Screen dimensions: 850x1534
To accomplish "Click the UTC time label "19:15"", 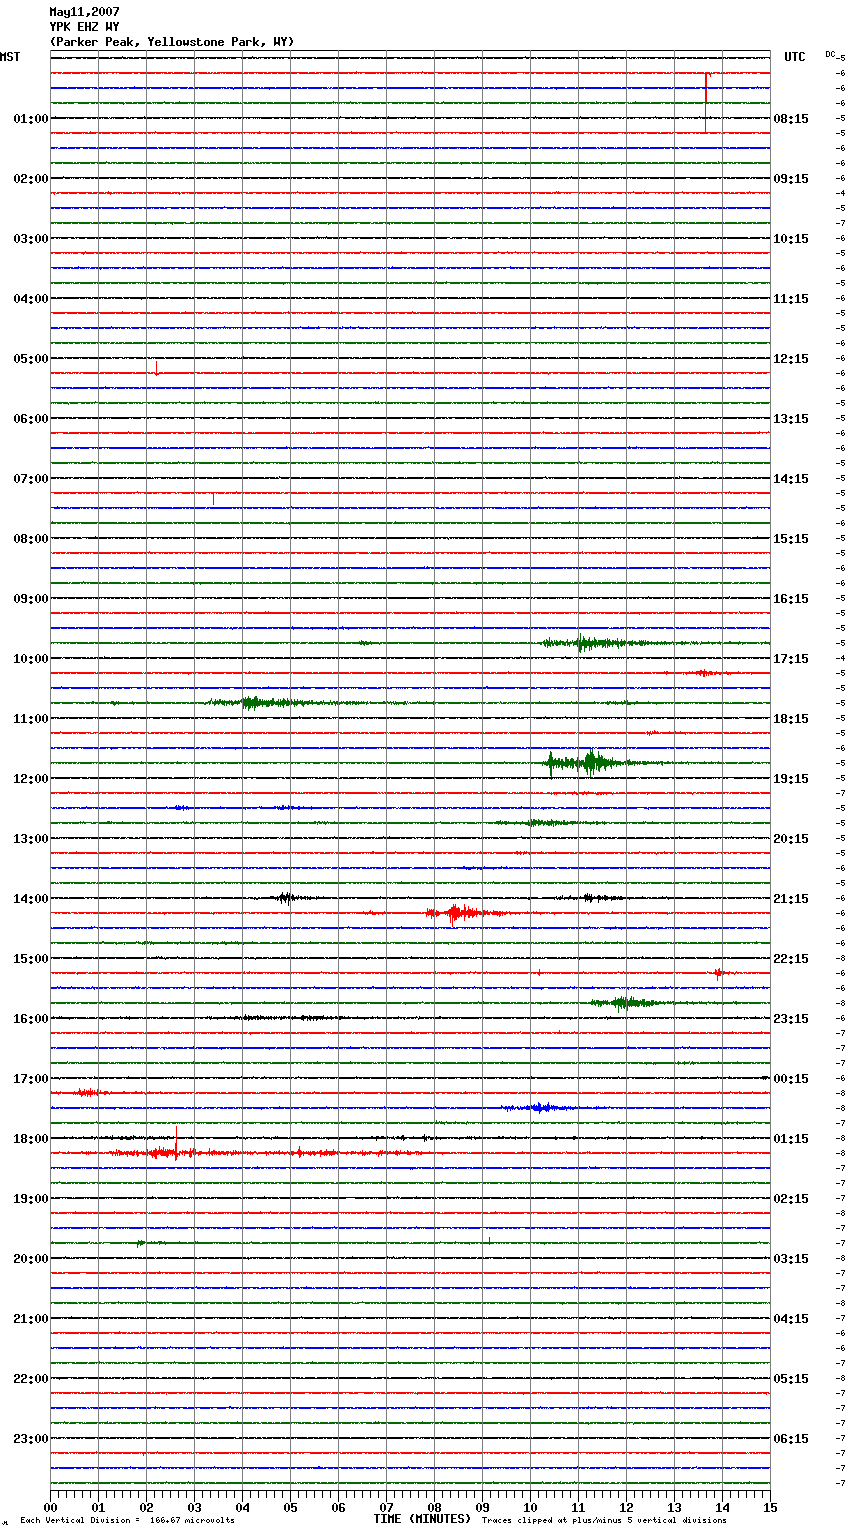I will pyautogui.click(x=791, y=779).
